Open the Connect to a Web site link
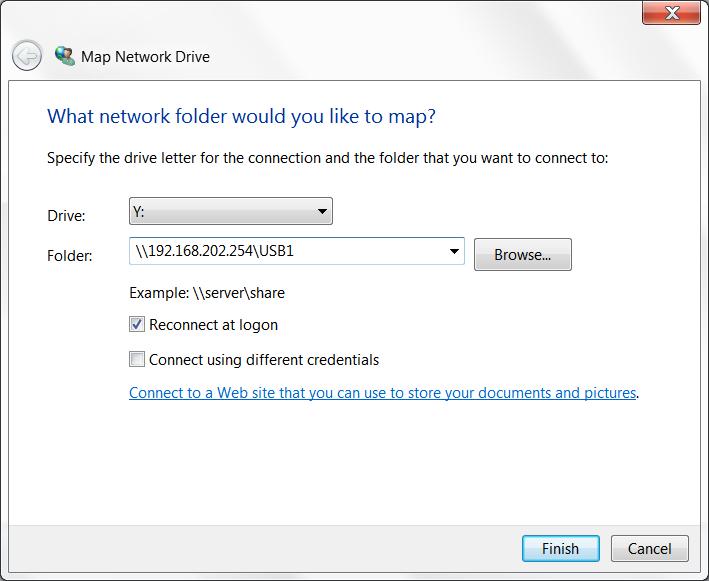This screenshot has height=581, width=709. point(383,393)
